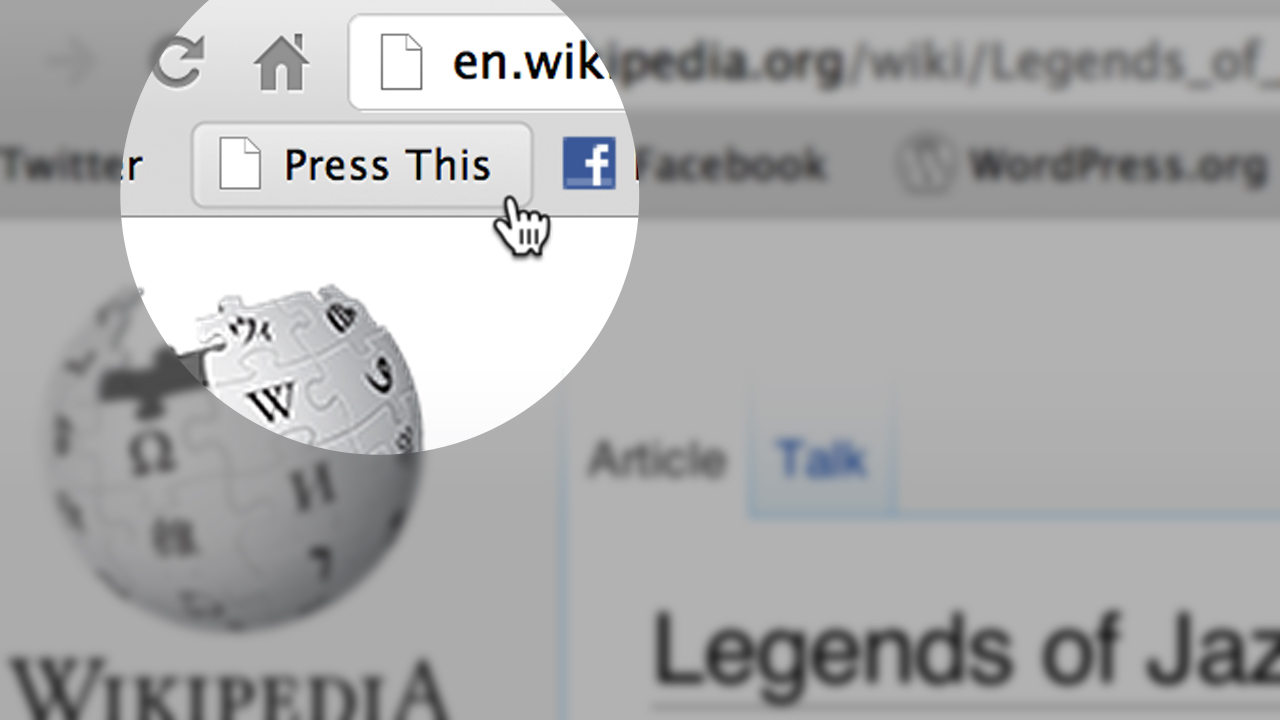The height and width of the screenshot is (720, 1280).
Task: Click the WordPress logo icon in the bookmarks bar
Action: [x=924, y=163]
